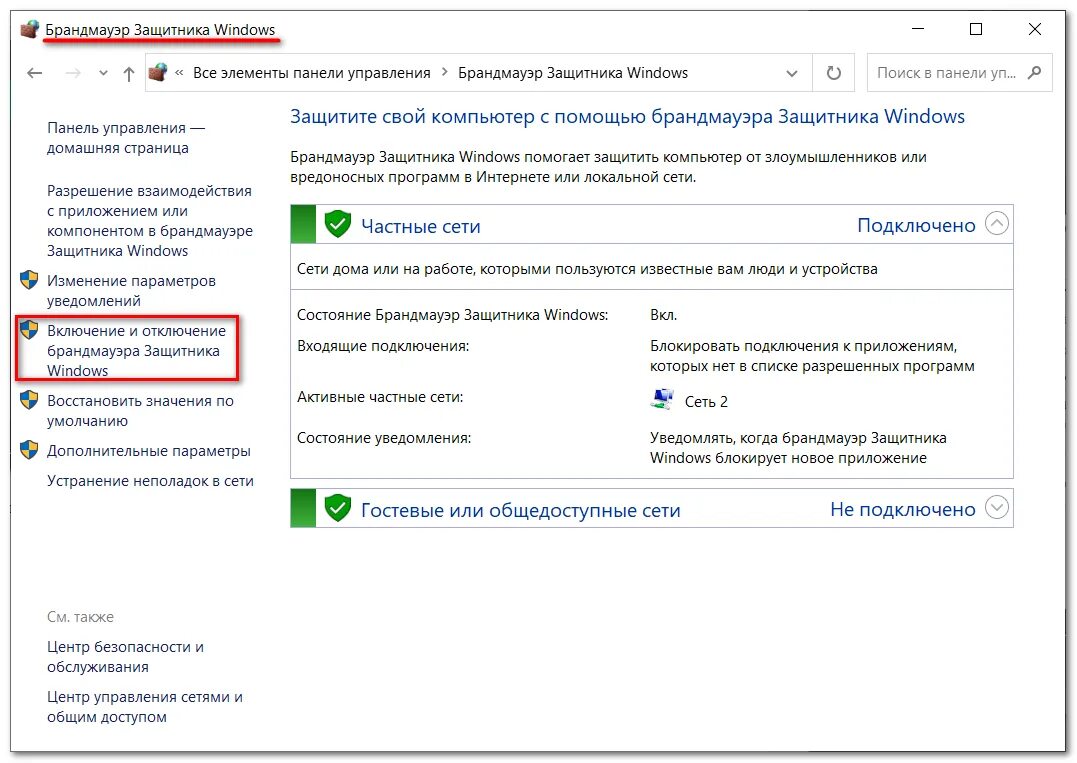Open 'Центр управления сетями и общим доступом'
Image resolution: width=1077 pixels, height=763 pixels.
(x=145, y=707)
